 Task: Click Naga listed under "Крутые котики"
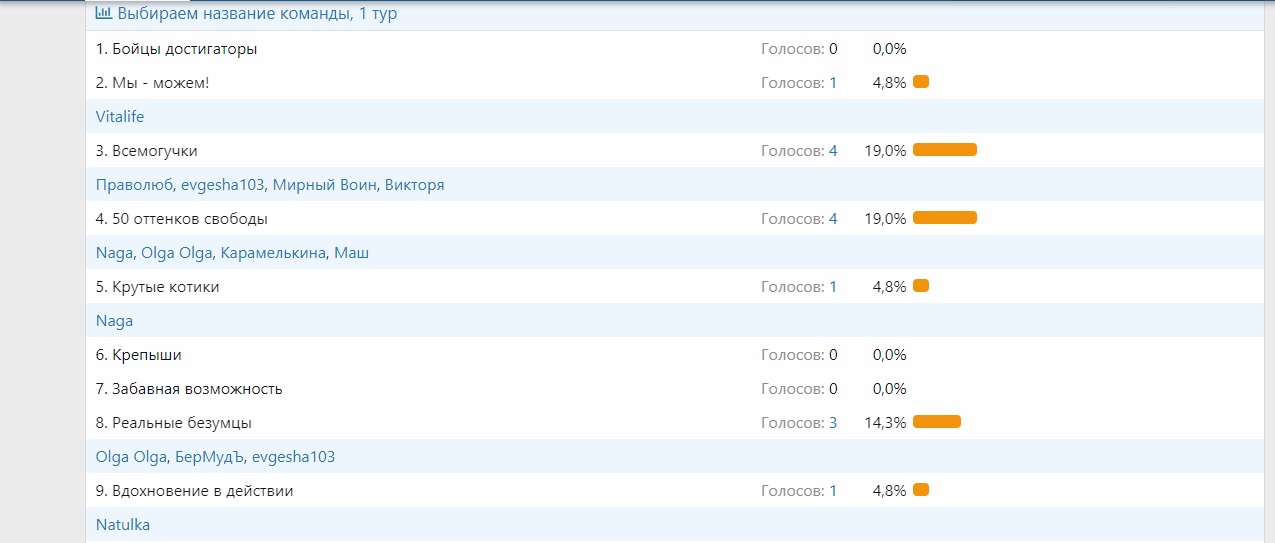point(114,321)
